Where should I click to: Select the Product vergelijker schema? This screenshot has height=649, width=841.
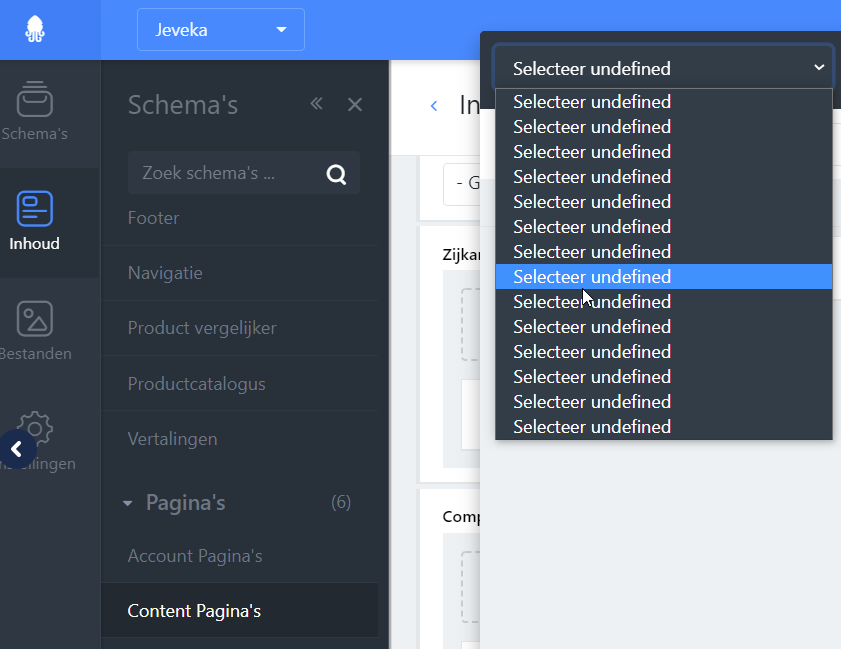[x=240, y=328]
